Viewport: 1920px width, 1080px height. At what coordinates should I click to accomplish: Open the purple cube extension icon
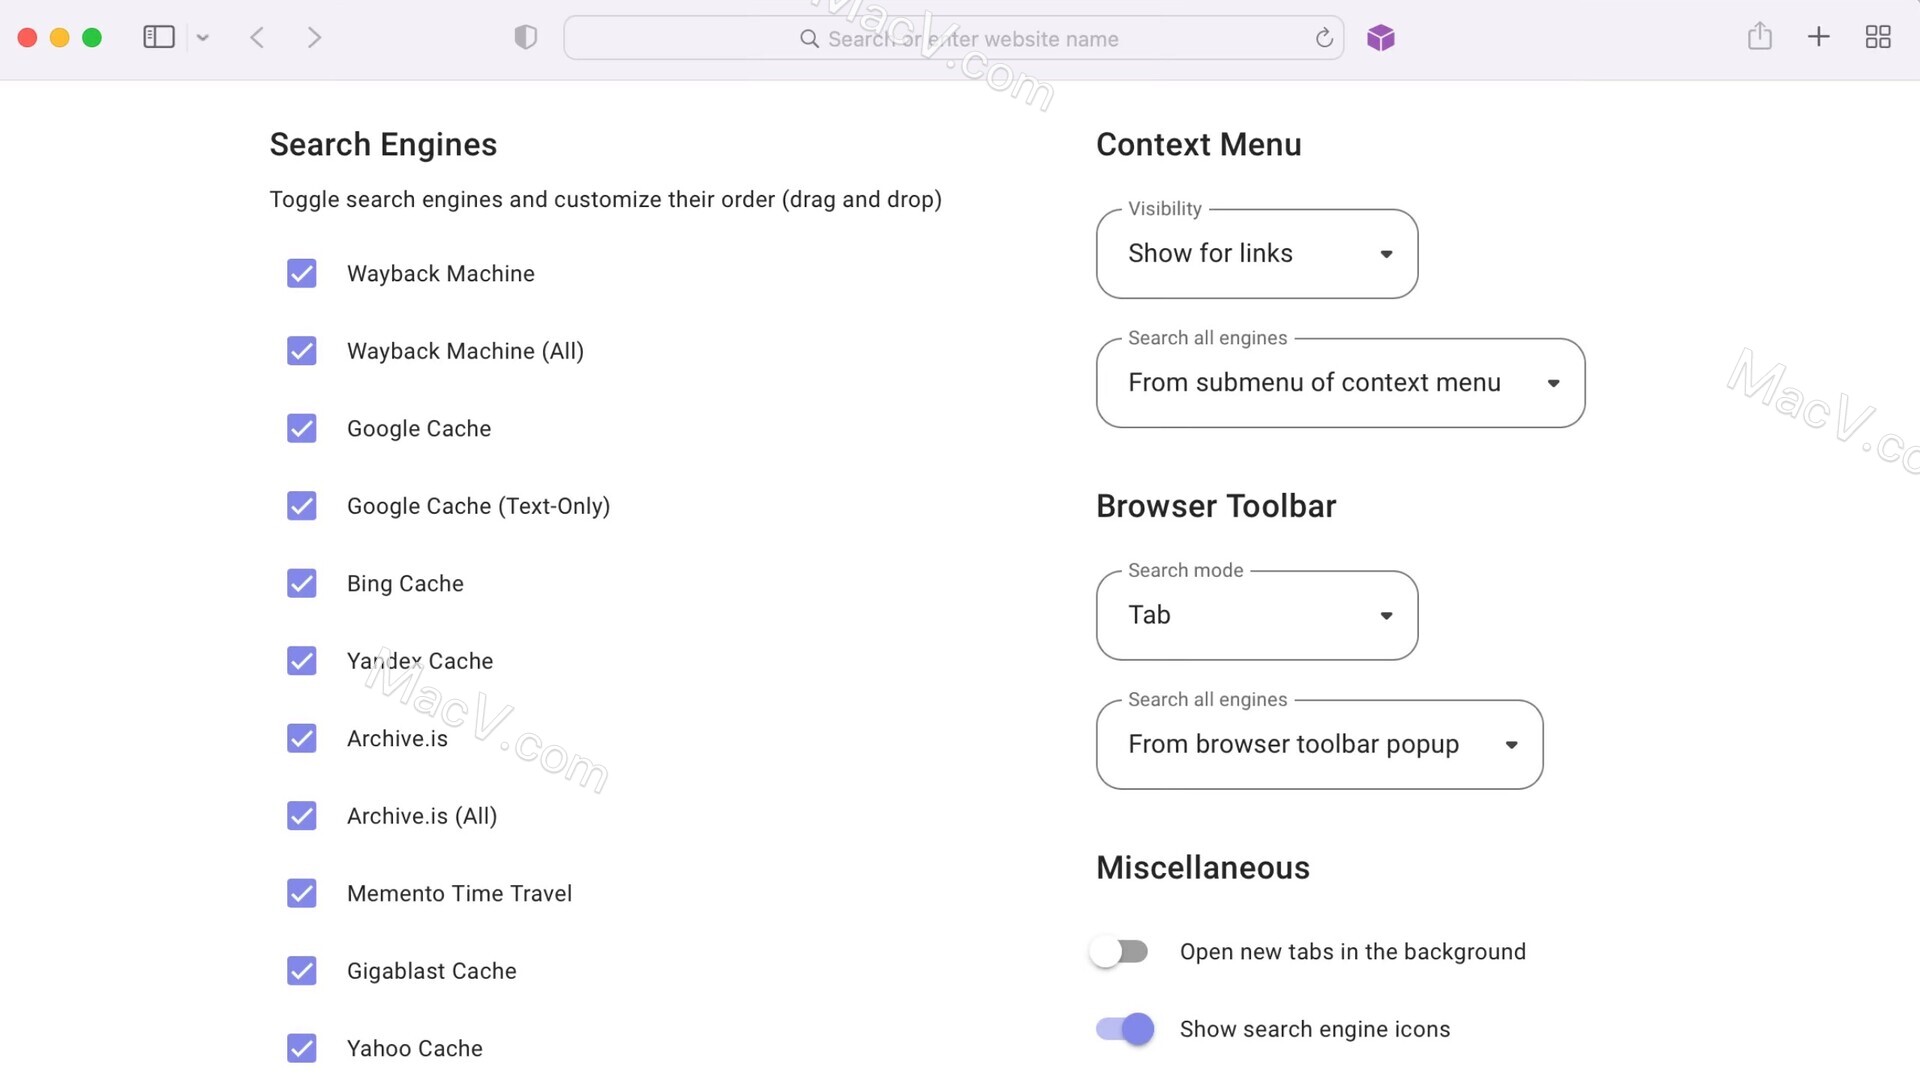point(1381,38)
